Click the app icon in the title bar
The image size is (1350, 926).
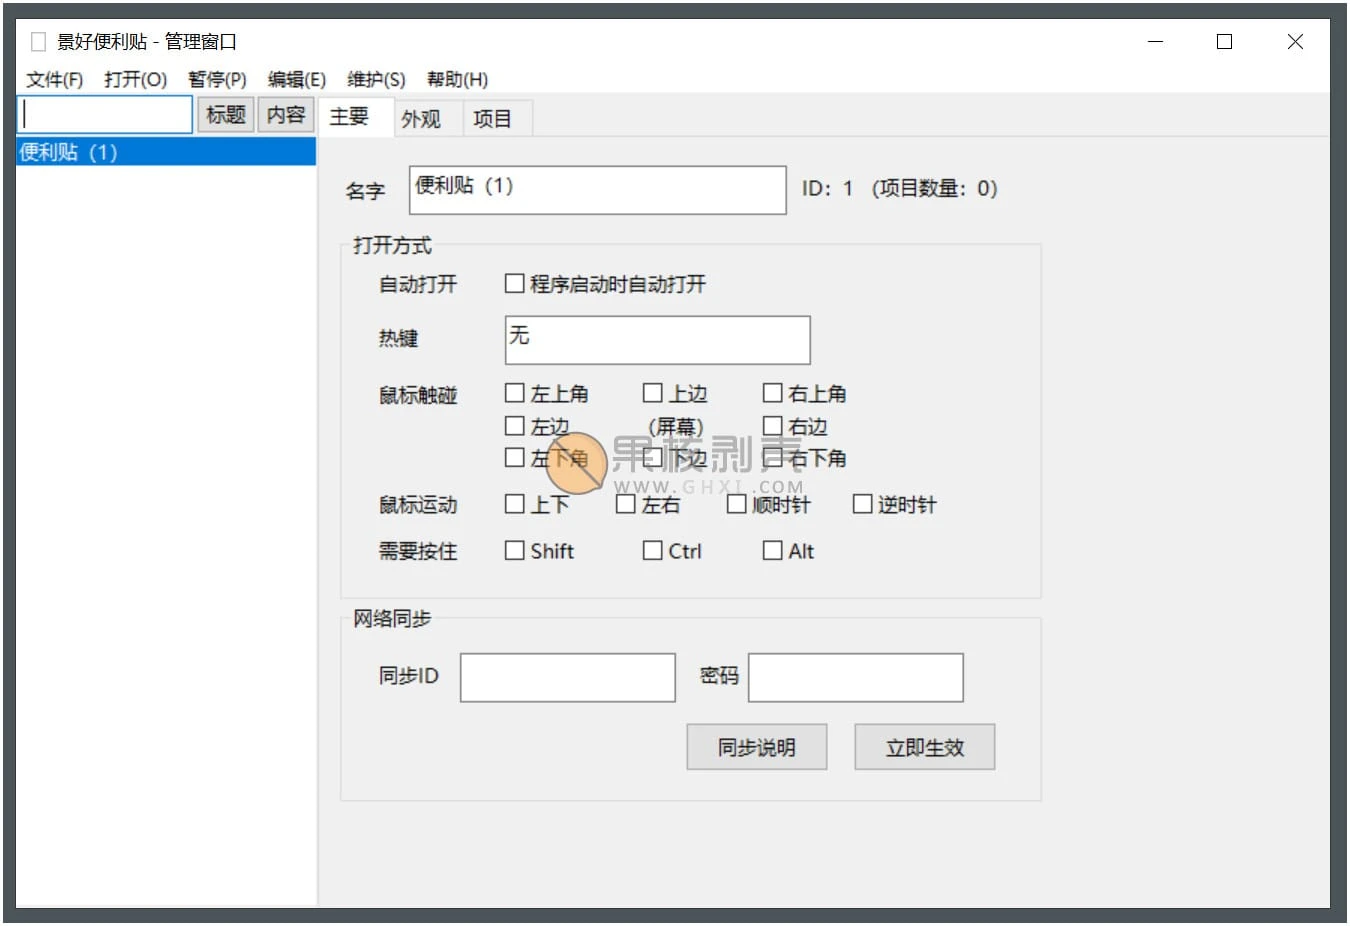[x=39, y=42]
